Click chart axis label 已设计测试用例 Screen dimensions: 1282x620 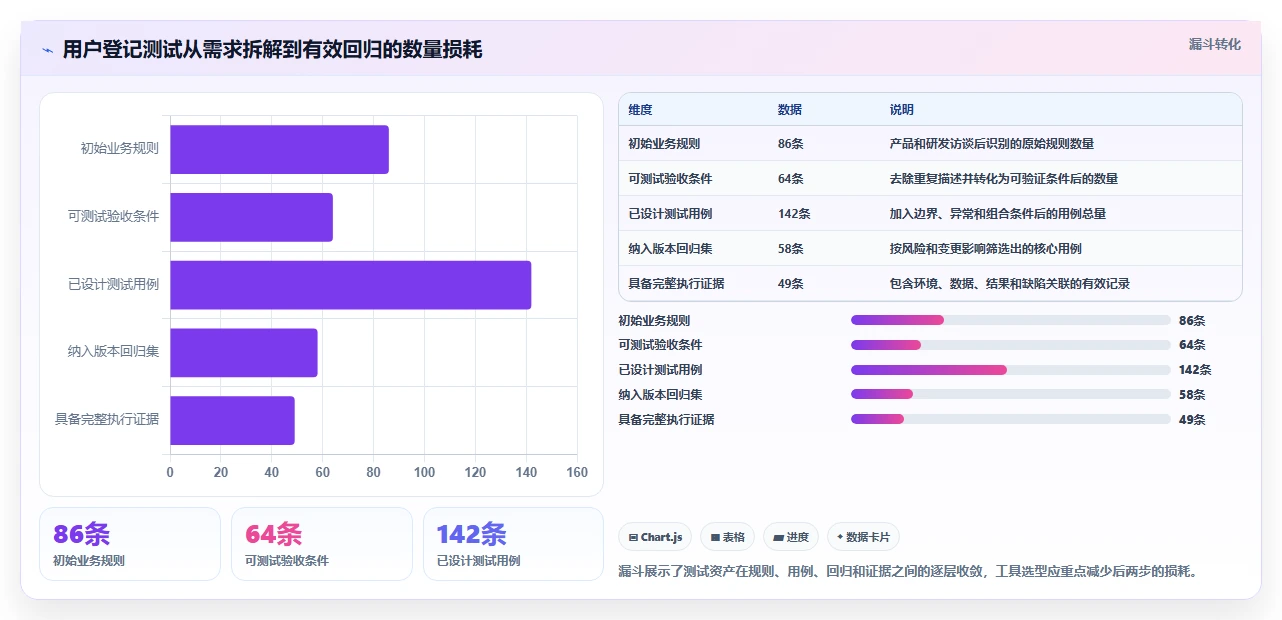pyautogui.click(x=114, y=285)
